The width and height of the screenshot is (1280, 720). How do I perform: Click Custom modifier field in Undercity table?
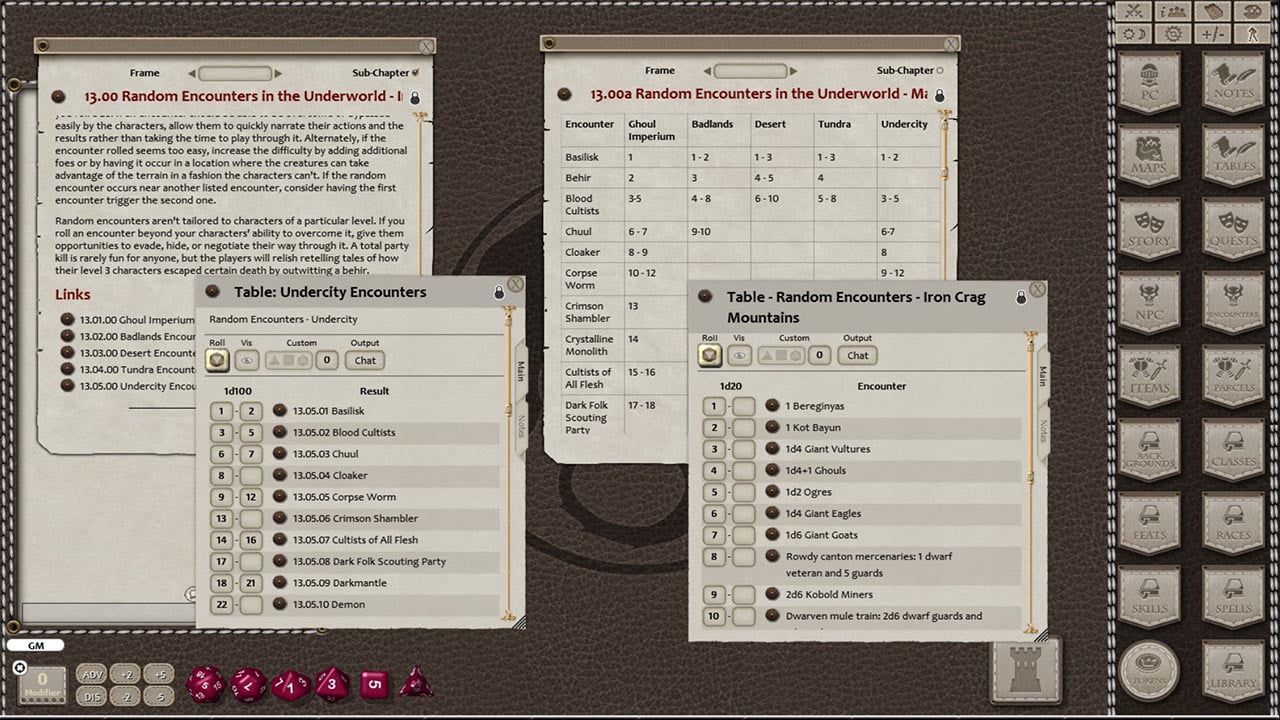click(x=327, y=360)
